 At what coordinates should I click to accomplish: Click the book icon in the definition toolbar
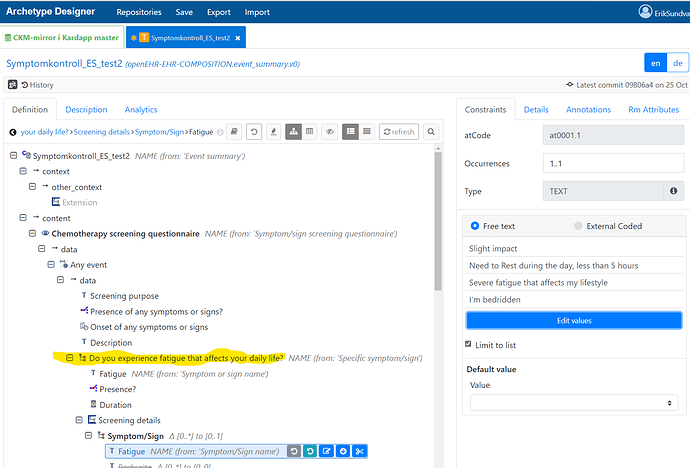234,132
